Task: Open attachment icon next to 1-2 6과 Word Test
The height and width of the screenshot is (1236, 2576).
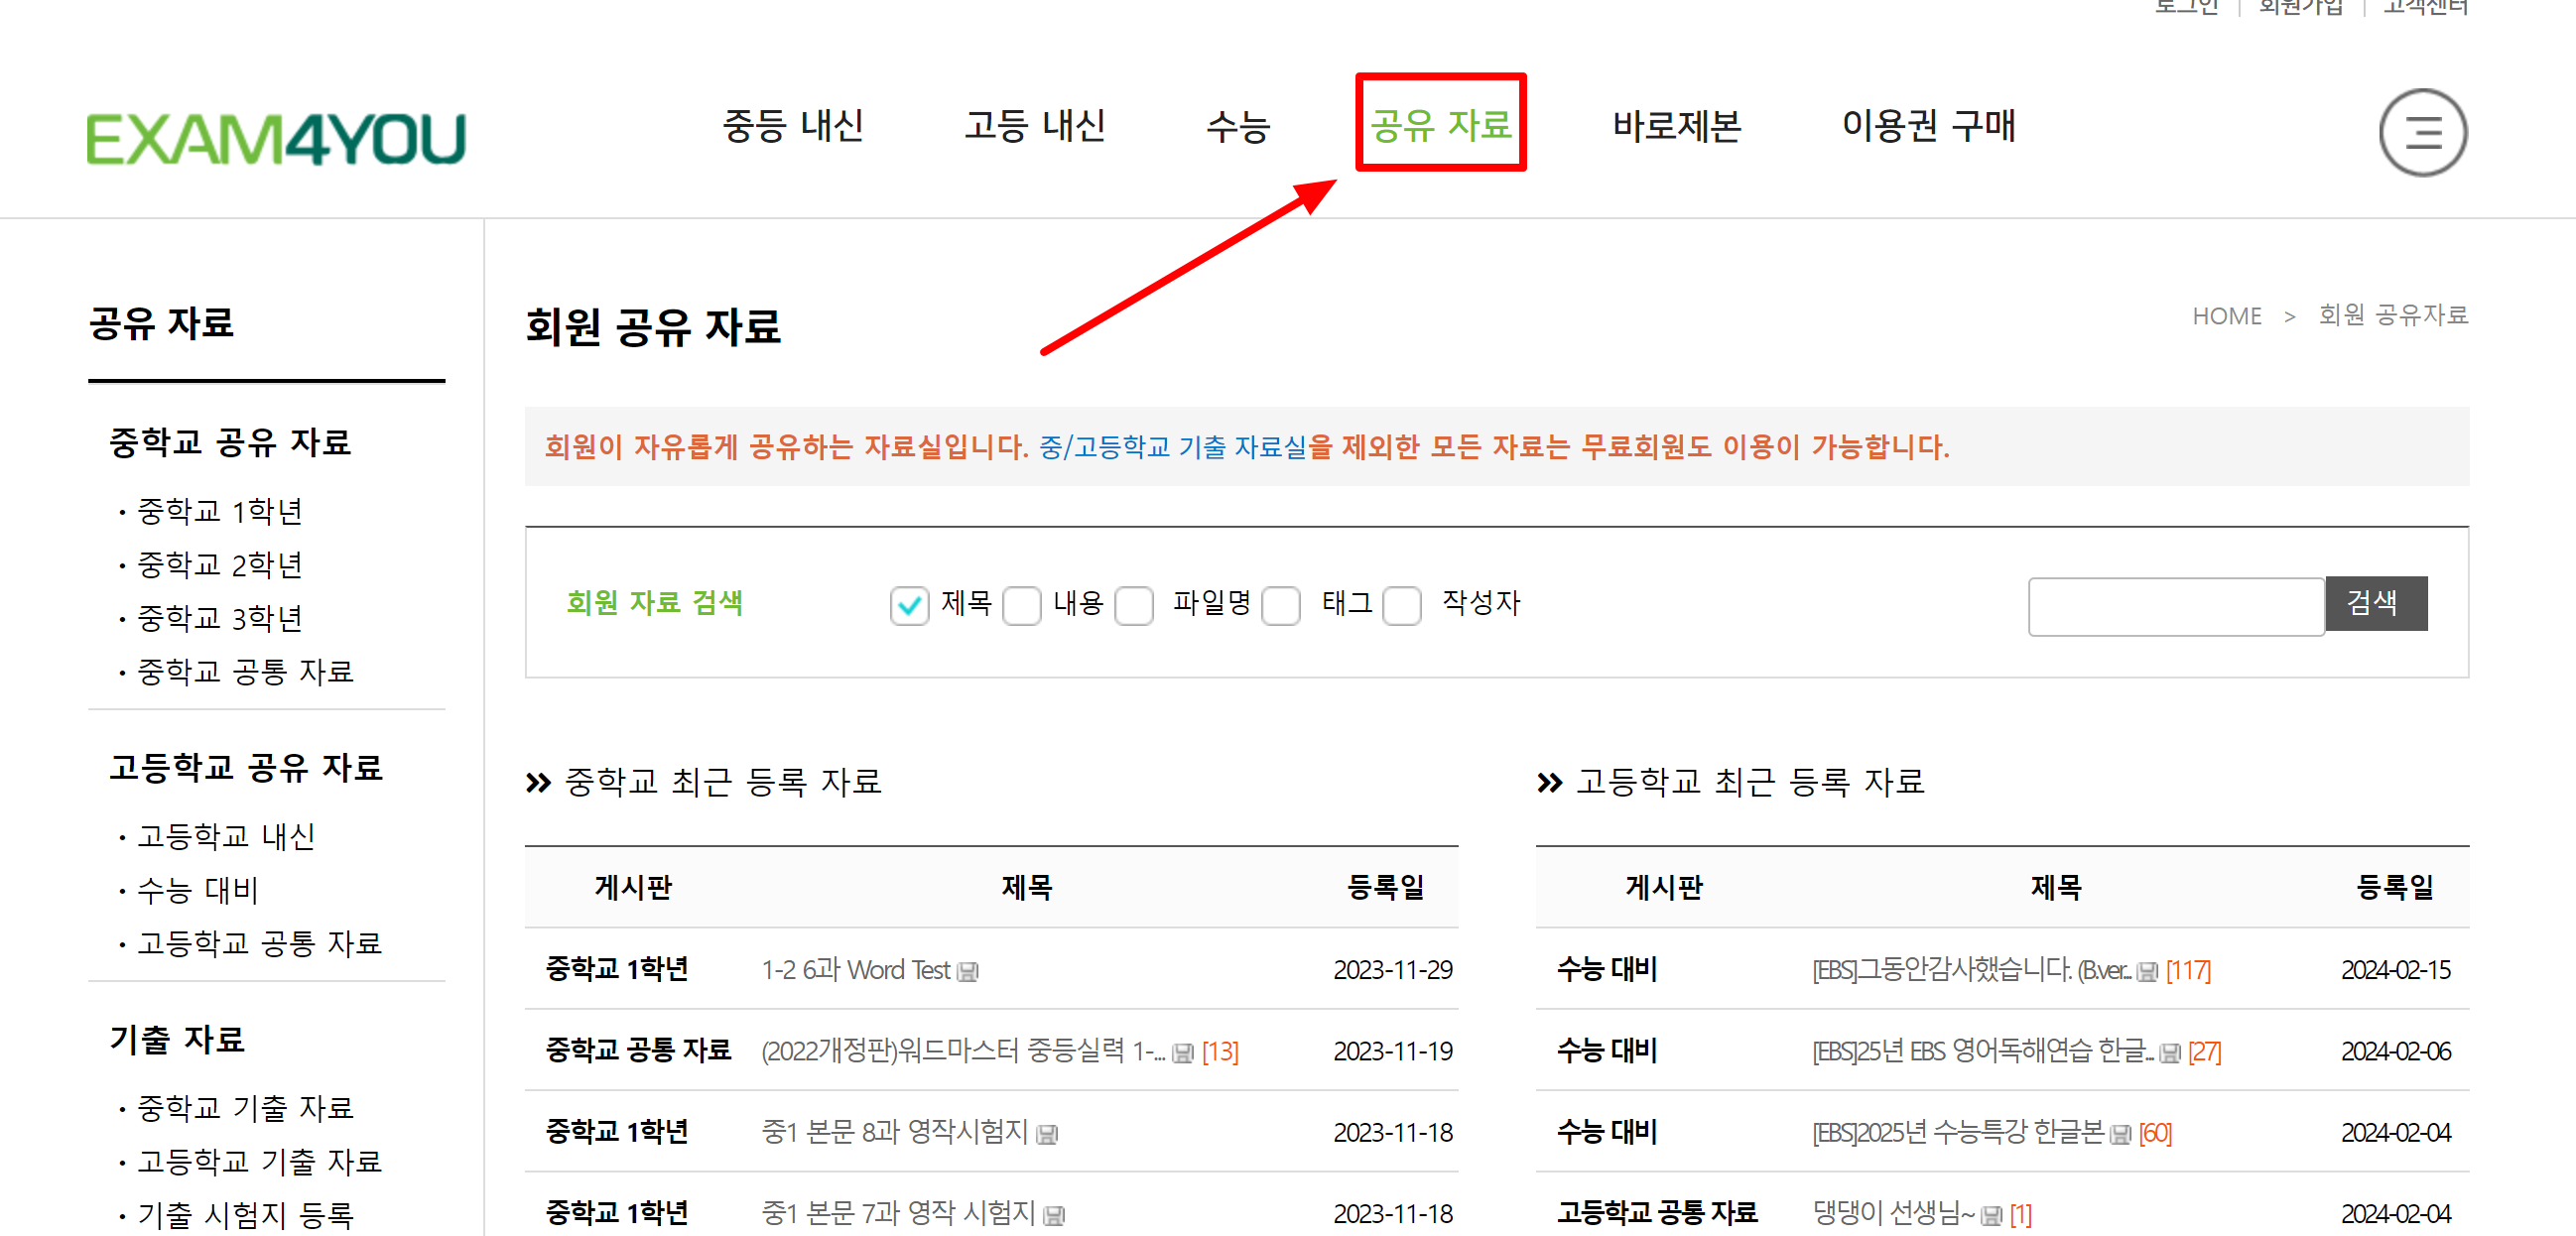Action: click(x=966, y=971)
